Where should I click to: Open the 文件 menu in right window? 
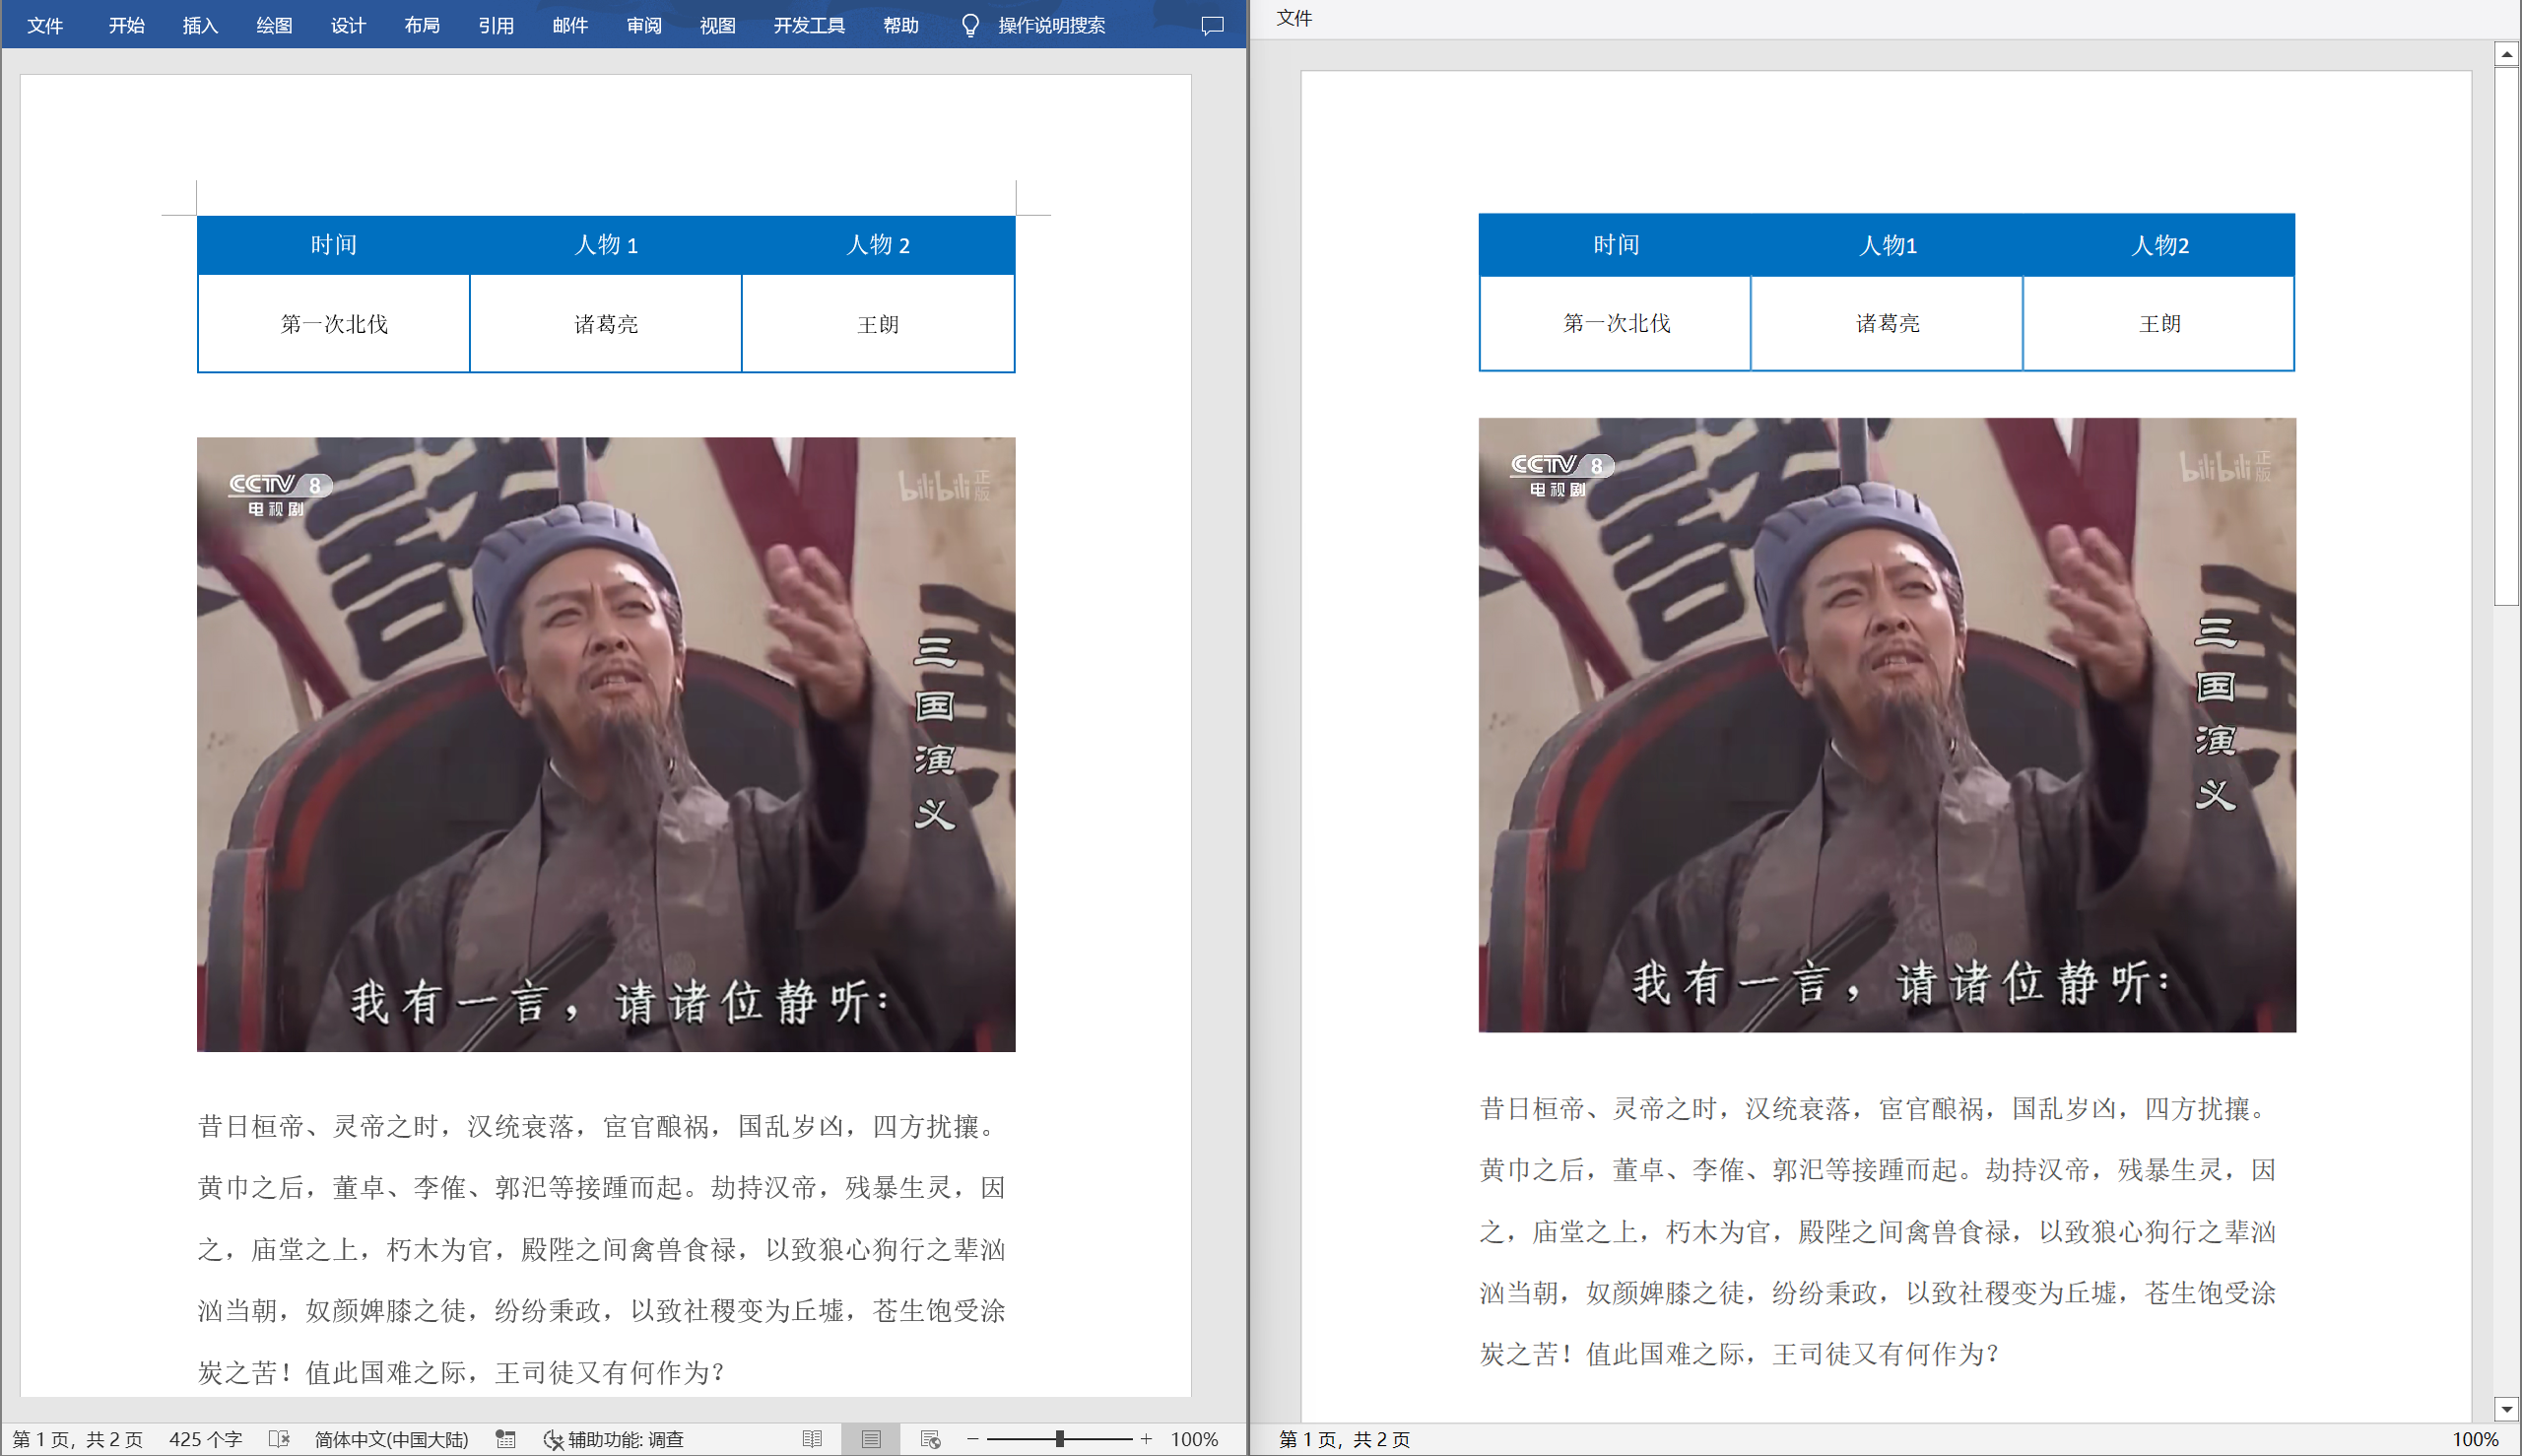[x=1294, y=18]
